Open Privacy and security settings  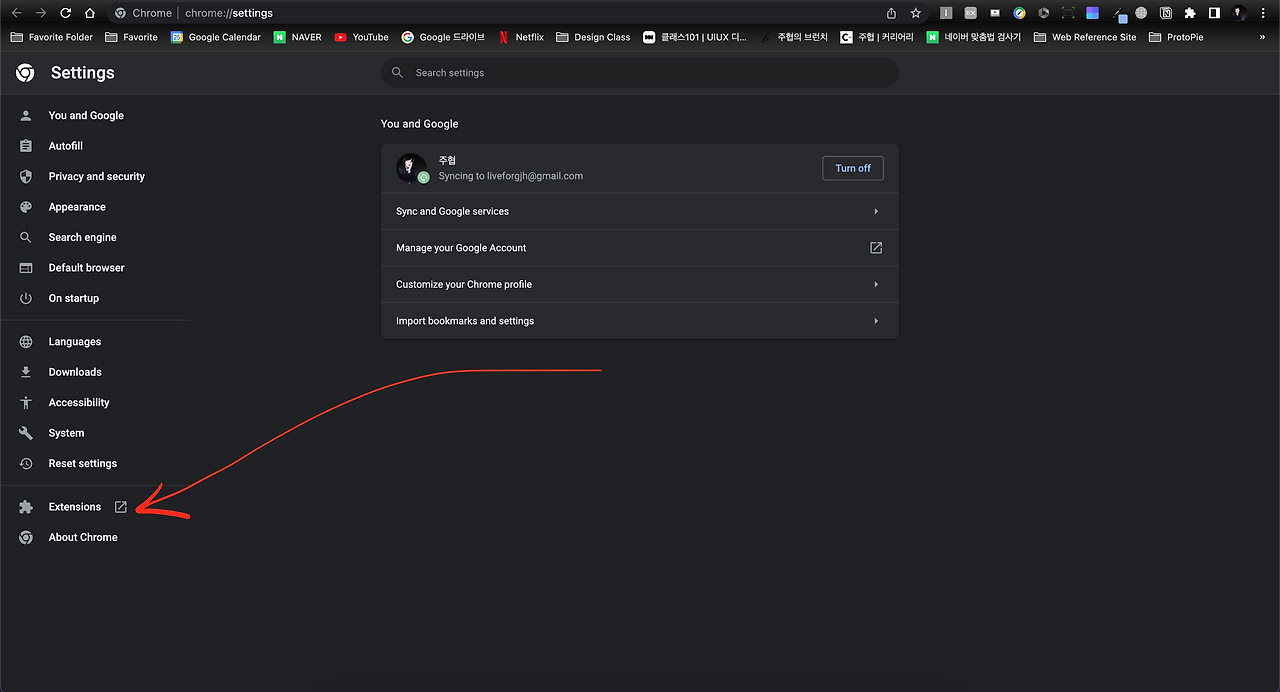tap(96, 176)
